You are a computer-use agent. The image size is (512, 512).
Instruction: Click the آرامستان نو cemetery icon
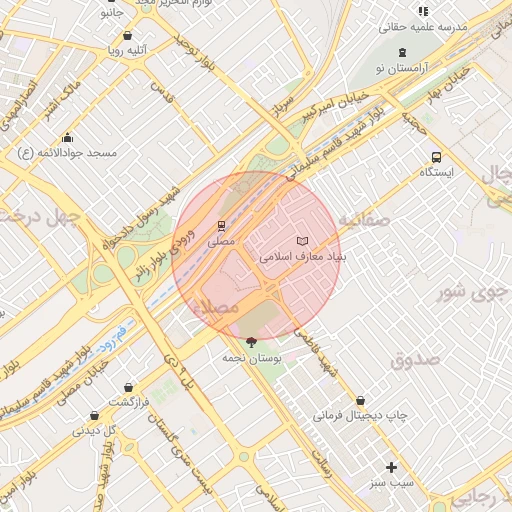(x=403, y=52)
